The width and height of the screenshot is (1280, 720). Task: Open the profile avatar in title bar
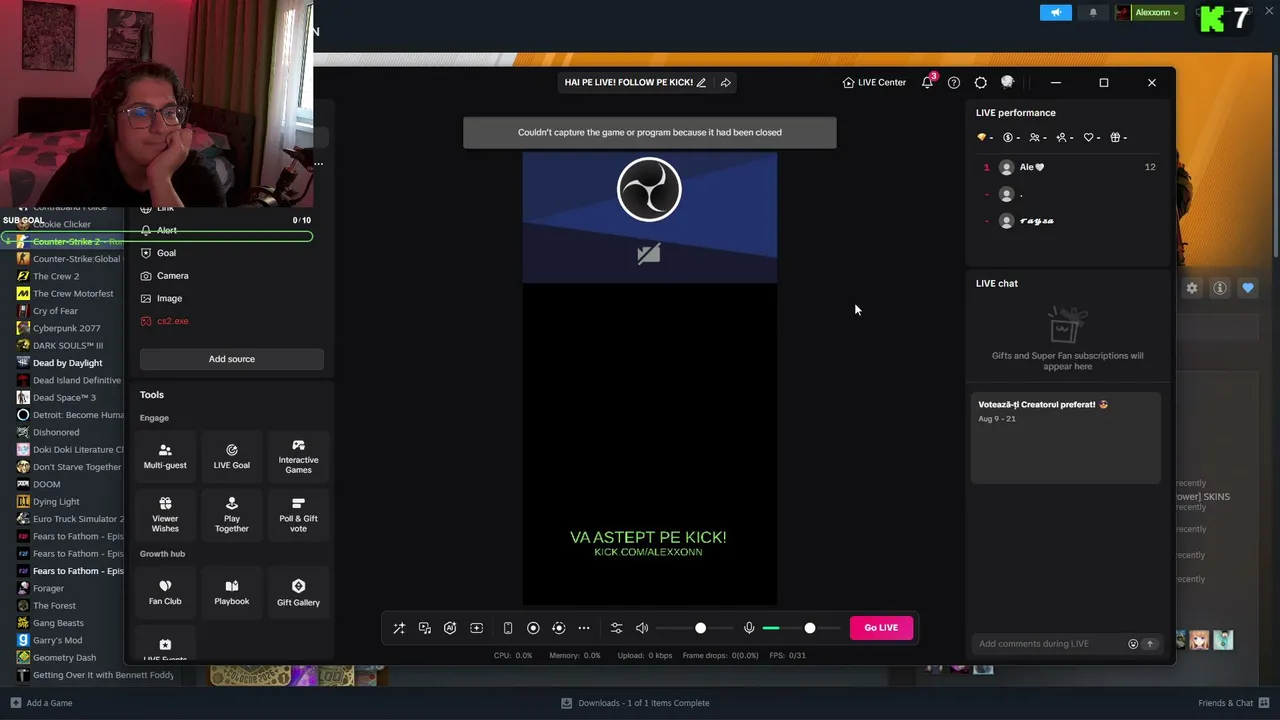pyautogui.click(x=1008, y=82)
